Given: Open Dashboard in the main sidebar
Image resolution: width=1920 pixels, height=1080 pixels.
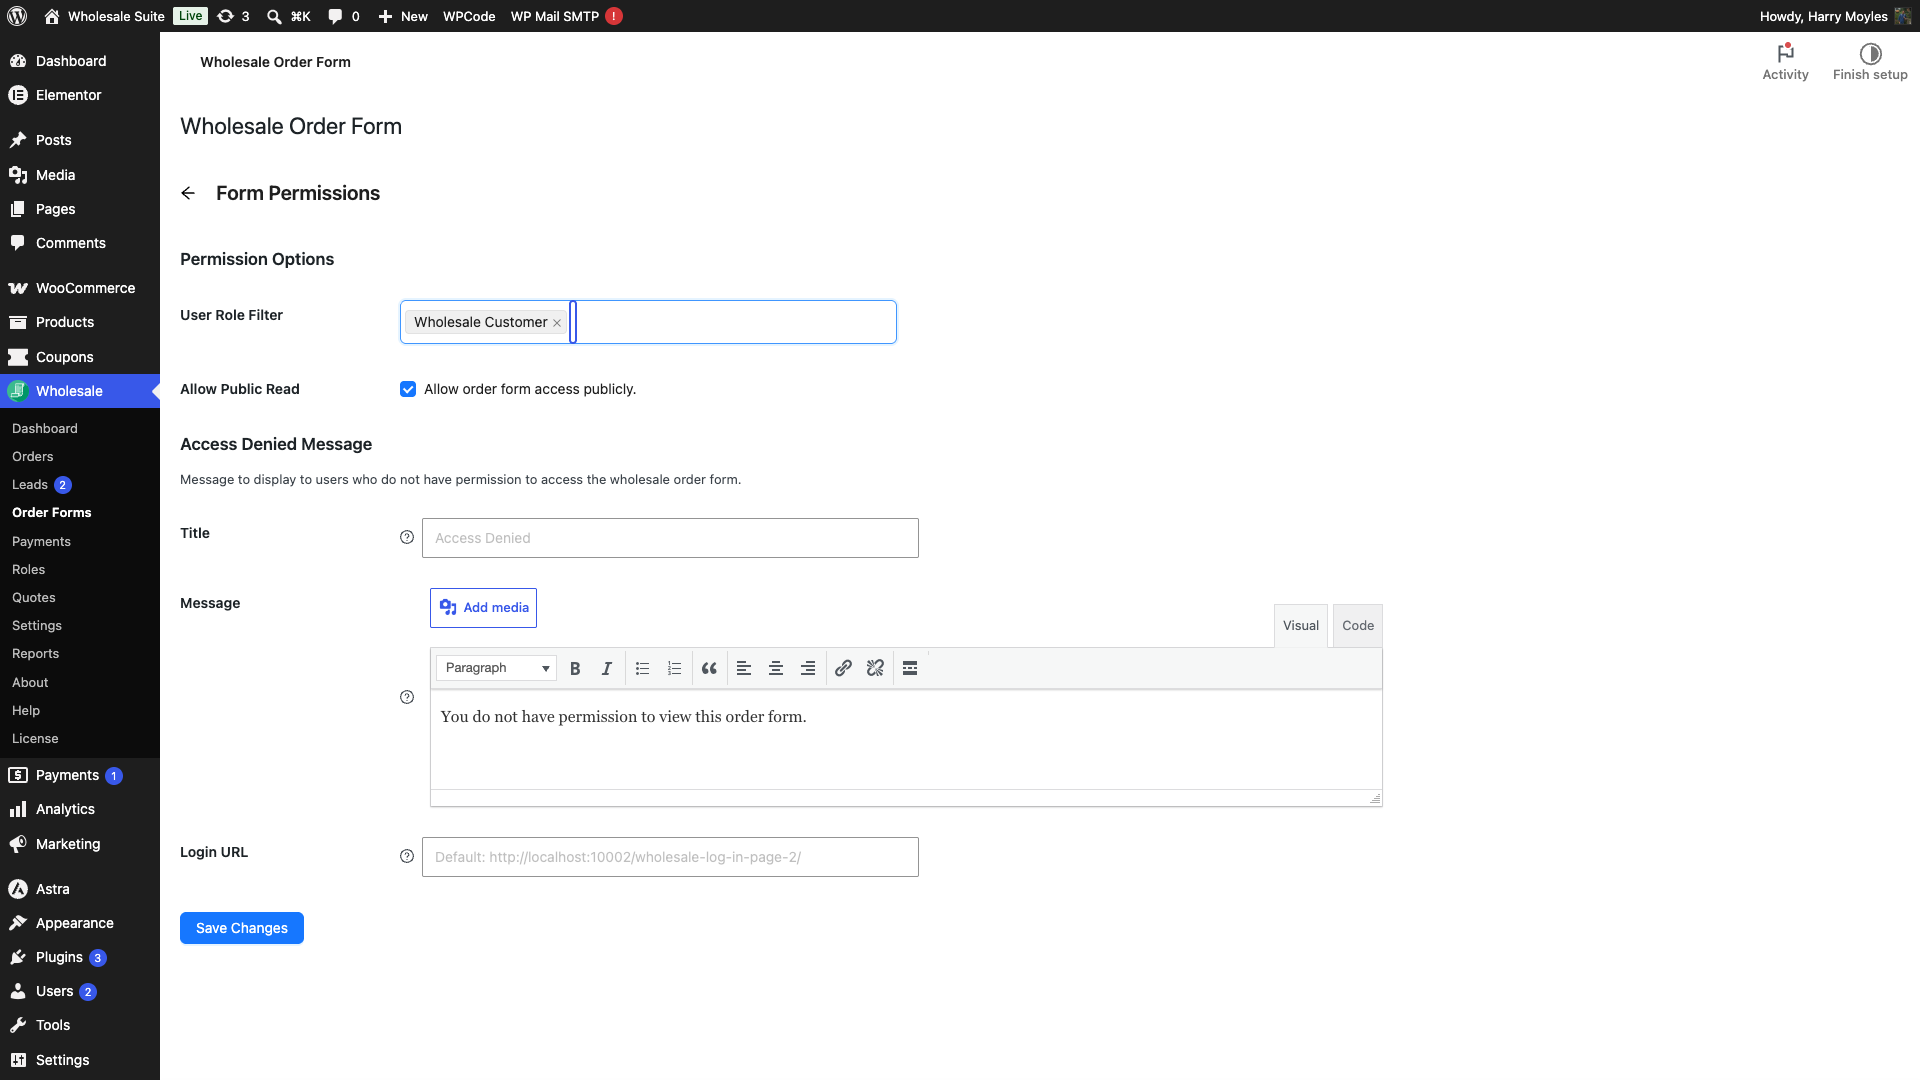Looking at the screenshot, I should coord(80,61).
